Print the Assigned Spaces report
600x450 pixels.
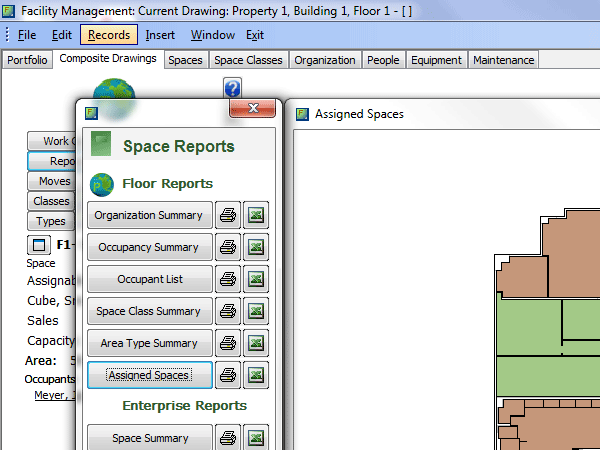(x=228, y=375)
